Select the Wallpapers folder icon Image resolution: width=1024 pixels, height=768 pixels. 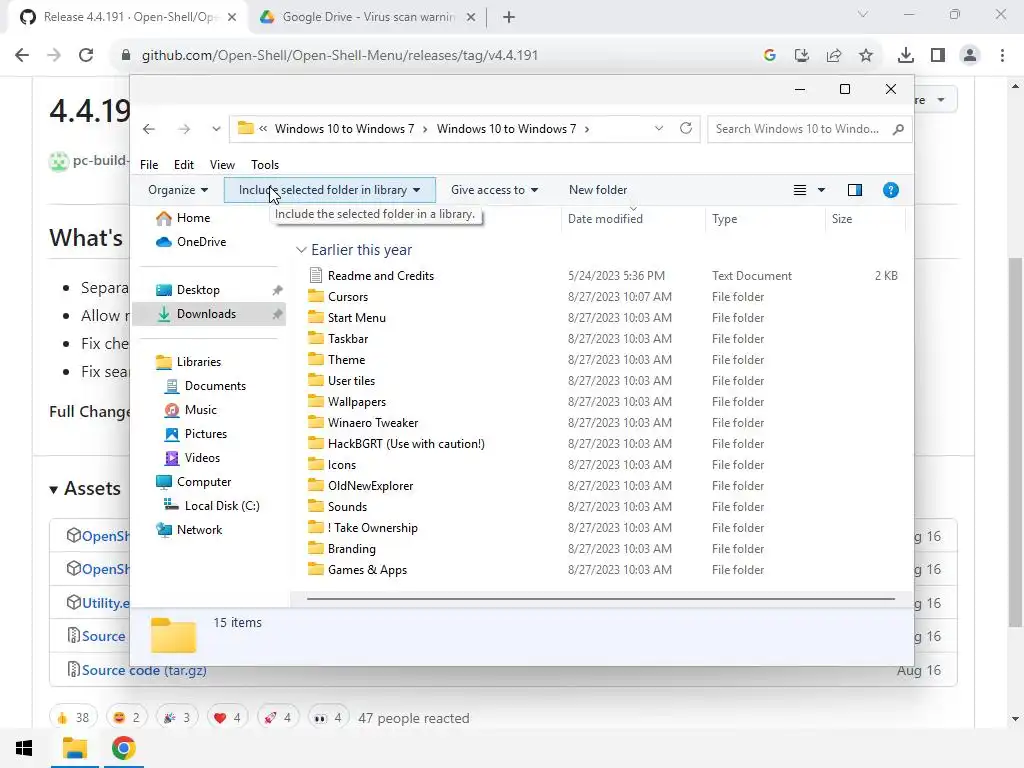(x=316, y=402)
